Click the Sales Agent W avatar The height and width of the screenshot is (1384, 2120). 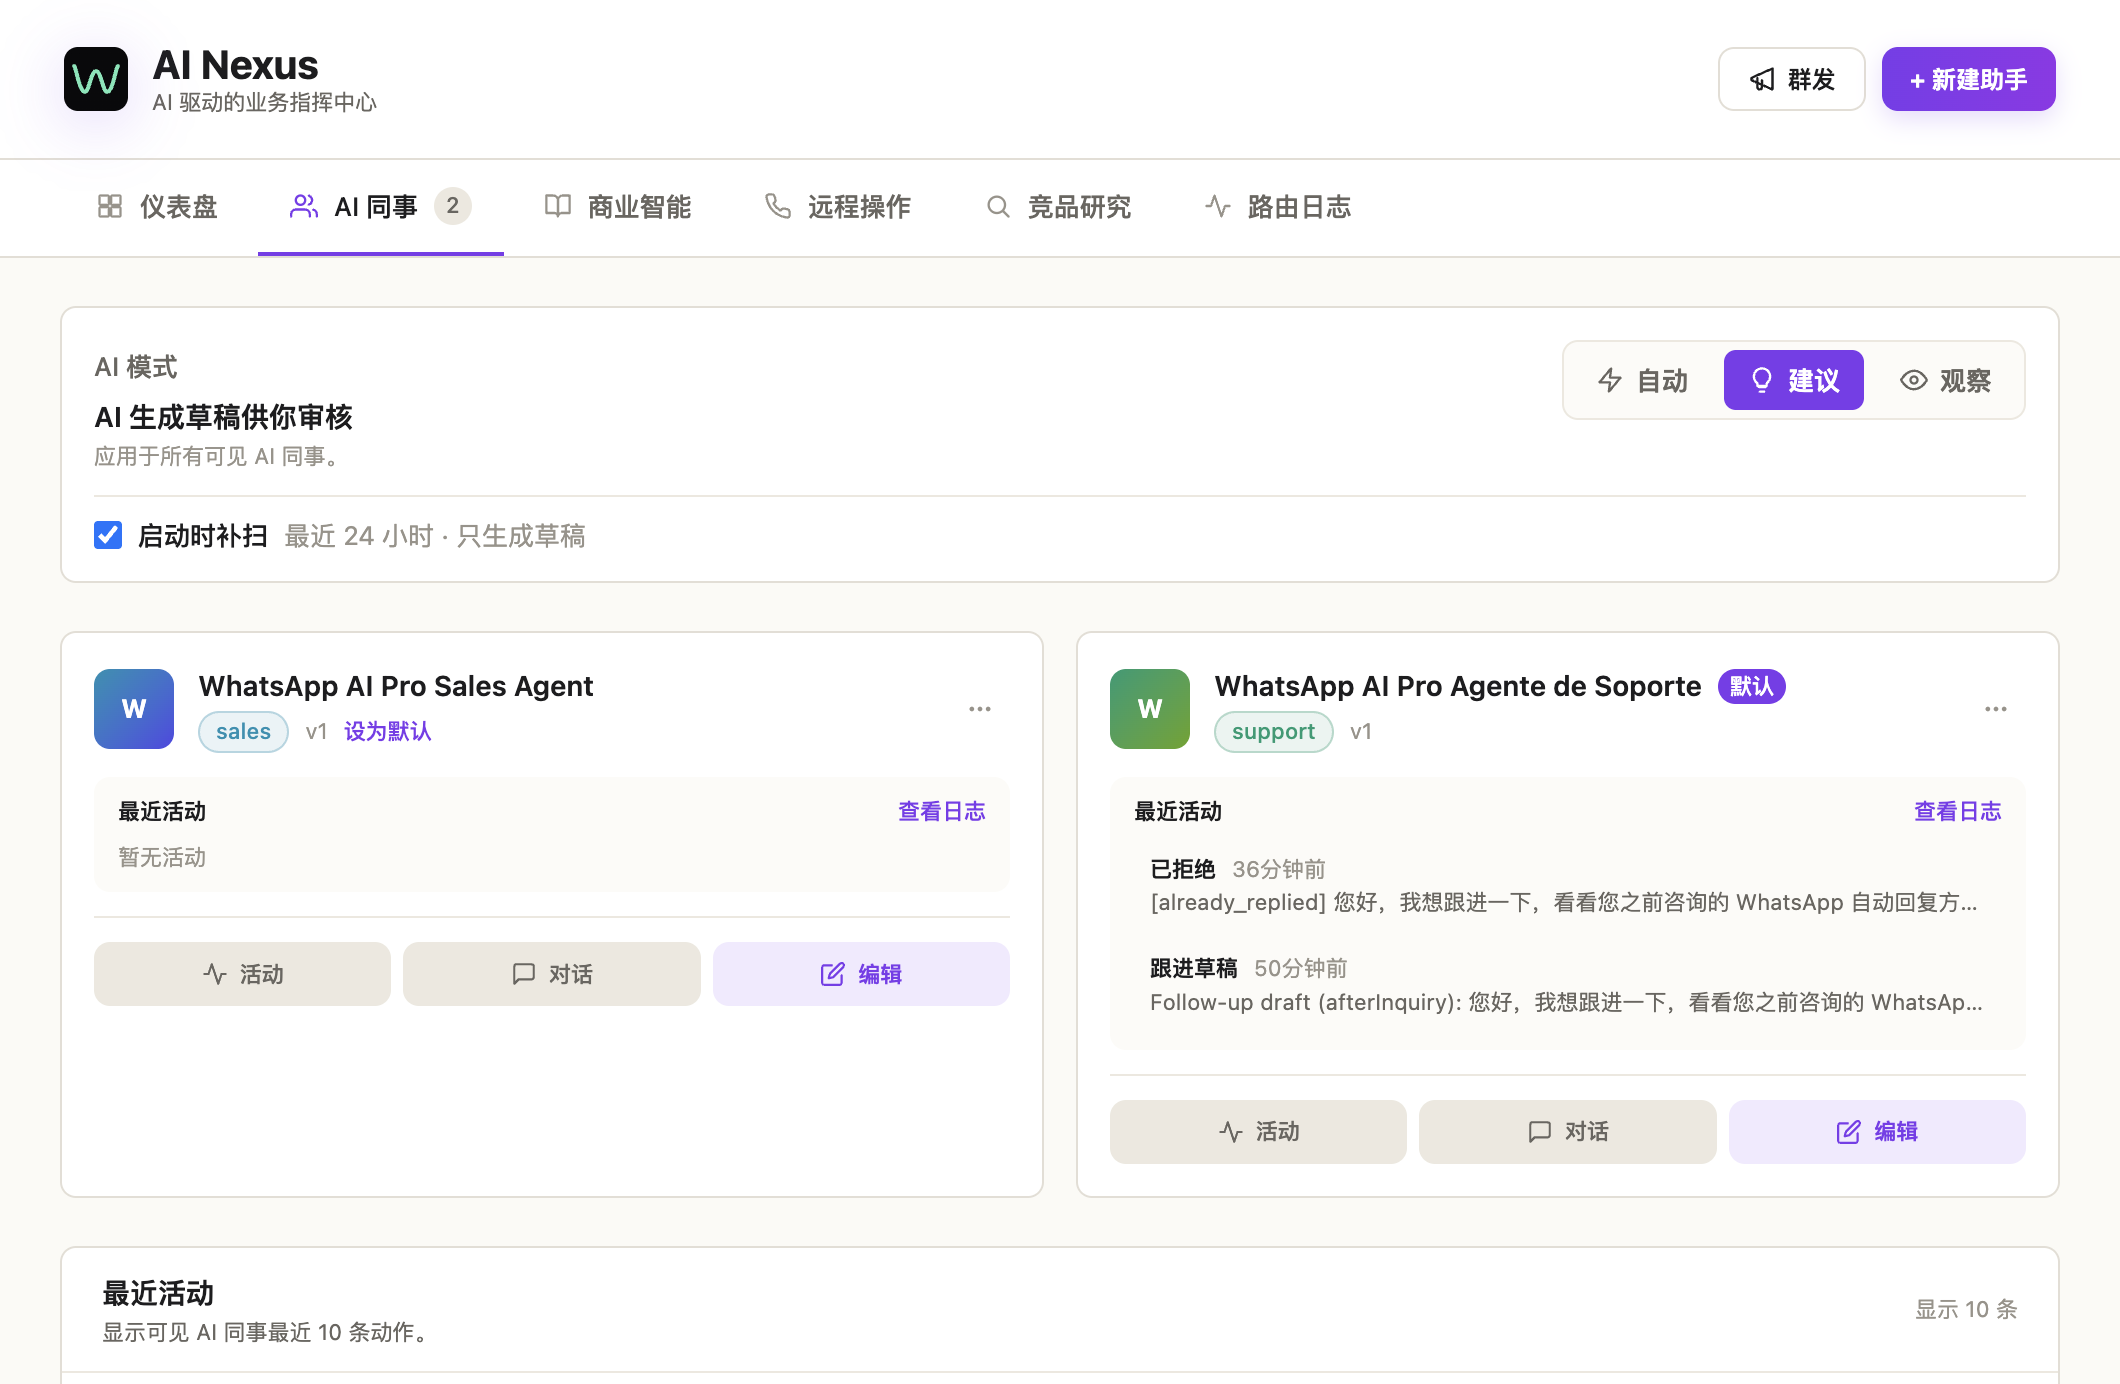134,709
